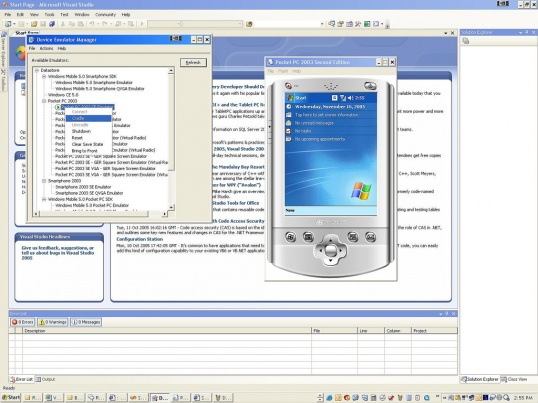538x403 pixels.
Task: Click the Refresh button in Device Emulator Manager
Action: (193, 62)
